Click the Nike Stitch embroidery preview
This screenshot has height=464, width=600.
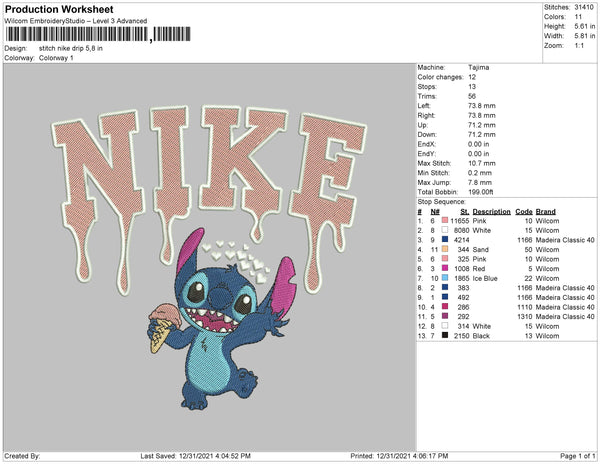(209, 257)
